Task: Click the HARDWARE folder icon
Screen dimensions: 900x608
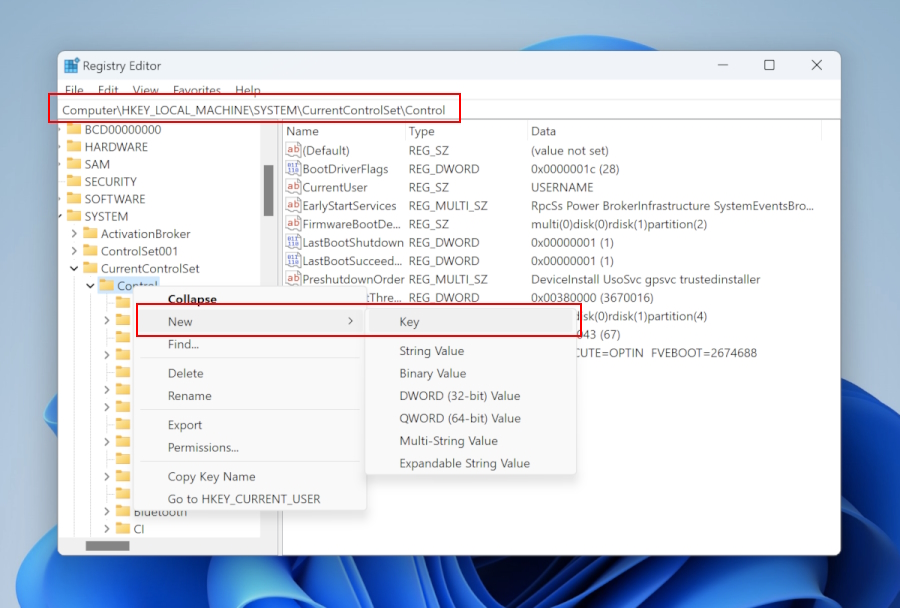Action: (x=74, y=147)
